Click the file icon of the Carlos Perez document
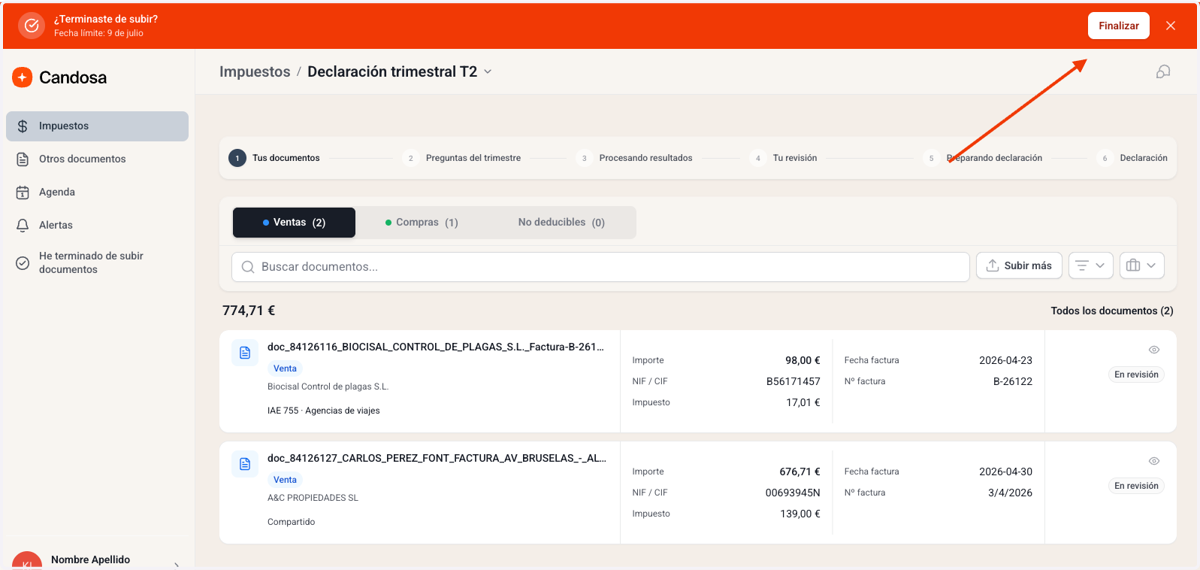 pos(245,464)
